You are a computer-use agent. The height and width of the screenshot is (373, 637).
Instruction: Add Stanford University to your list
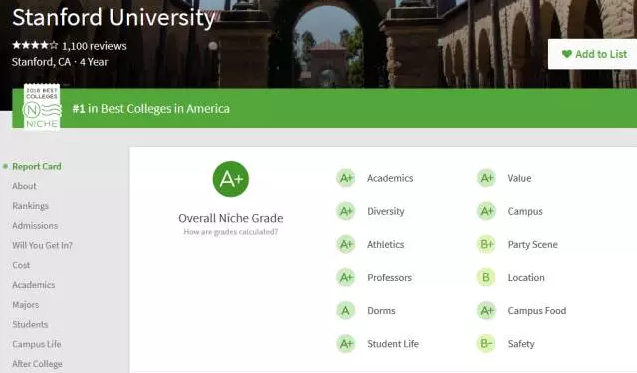(x=593, y=54)
